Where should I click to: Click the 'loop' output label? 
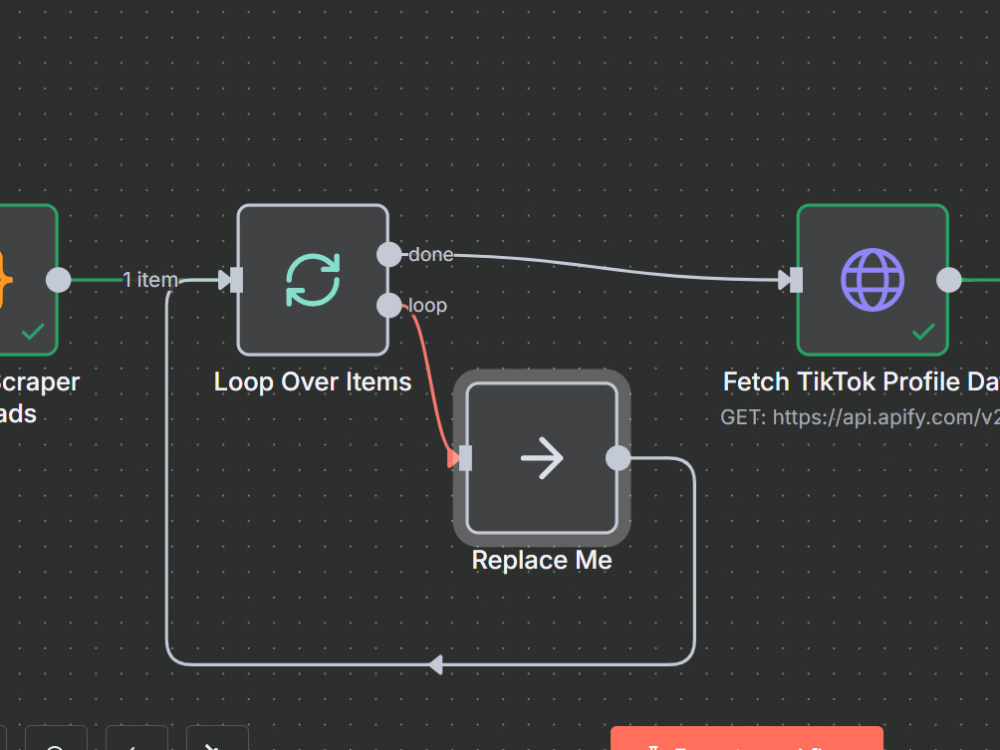point(427,305)
